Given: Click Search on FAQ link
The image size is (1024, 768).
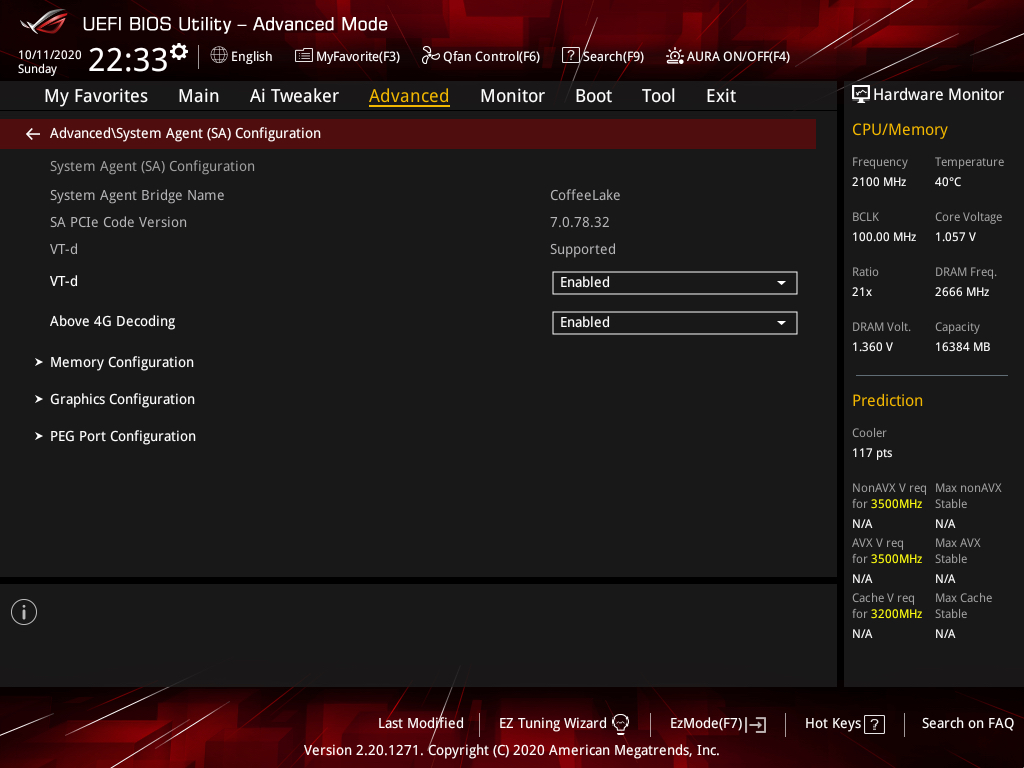Looking at the screenshot, I should (x=967, y=724).
